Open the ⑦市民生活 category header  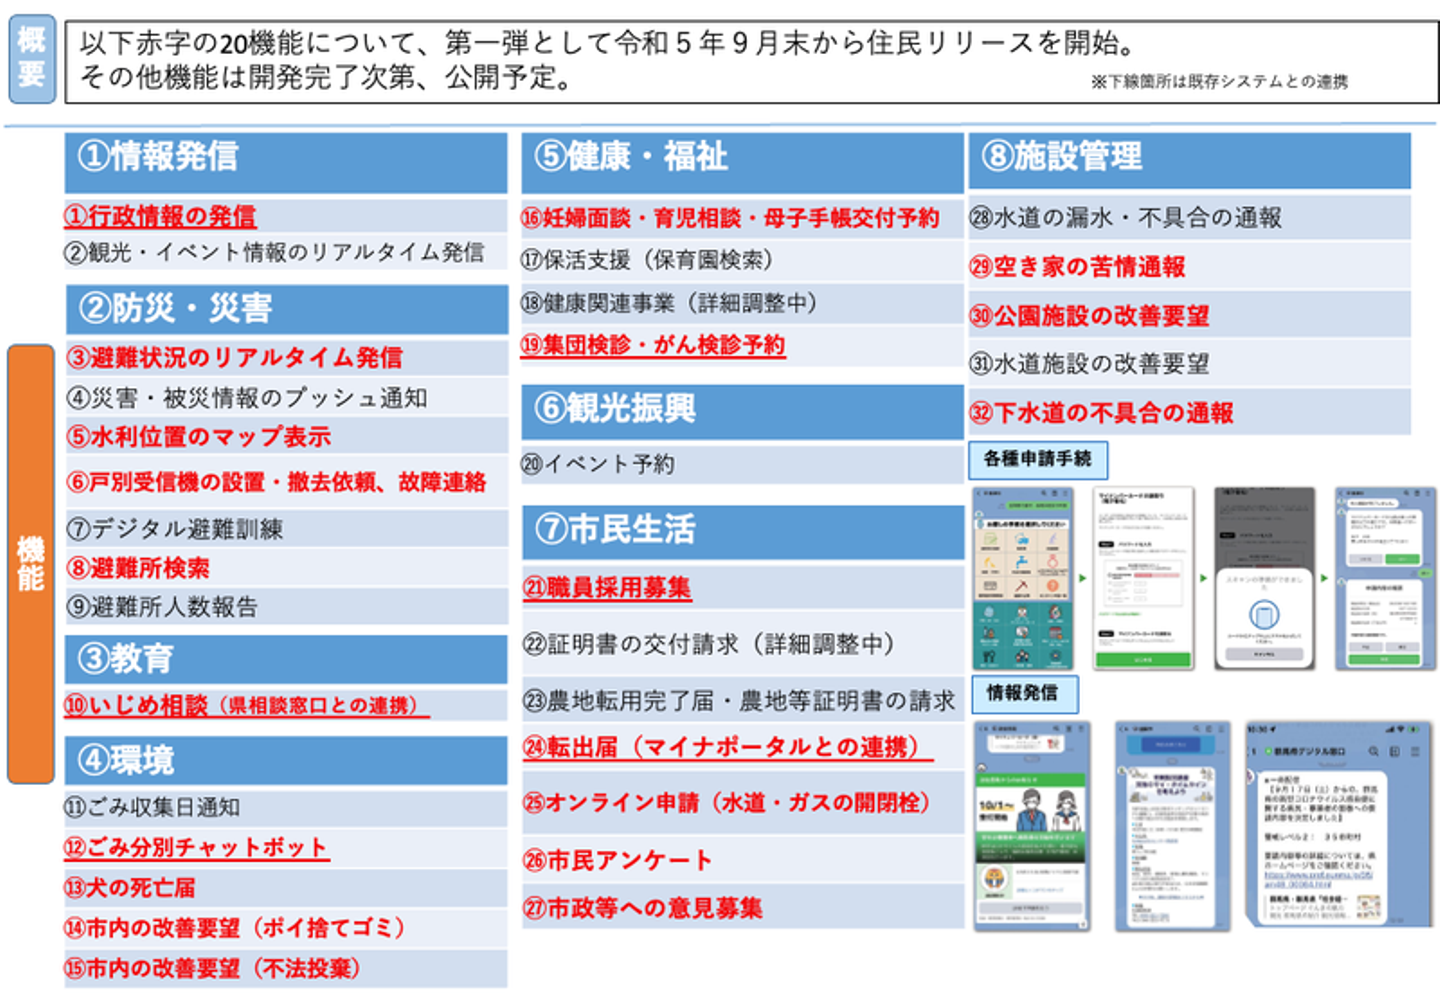point(742,531)
